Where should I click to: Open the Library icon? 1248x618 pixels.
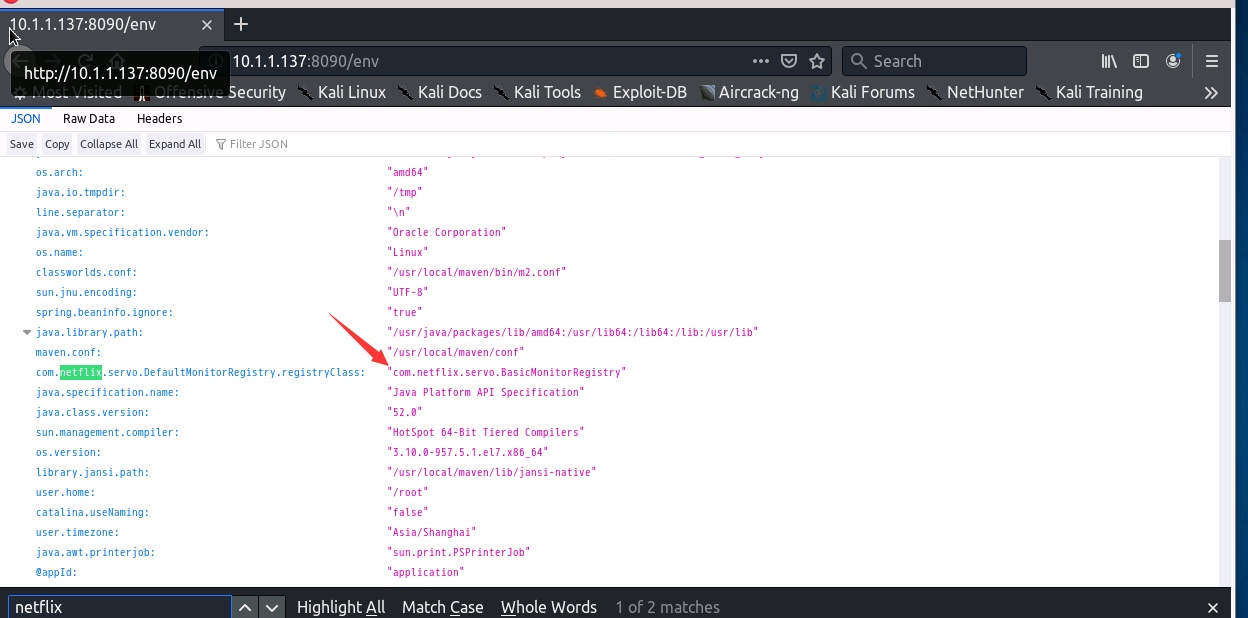(1109, 61)
